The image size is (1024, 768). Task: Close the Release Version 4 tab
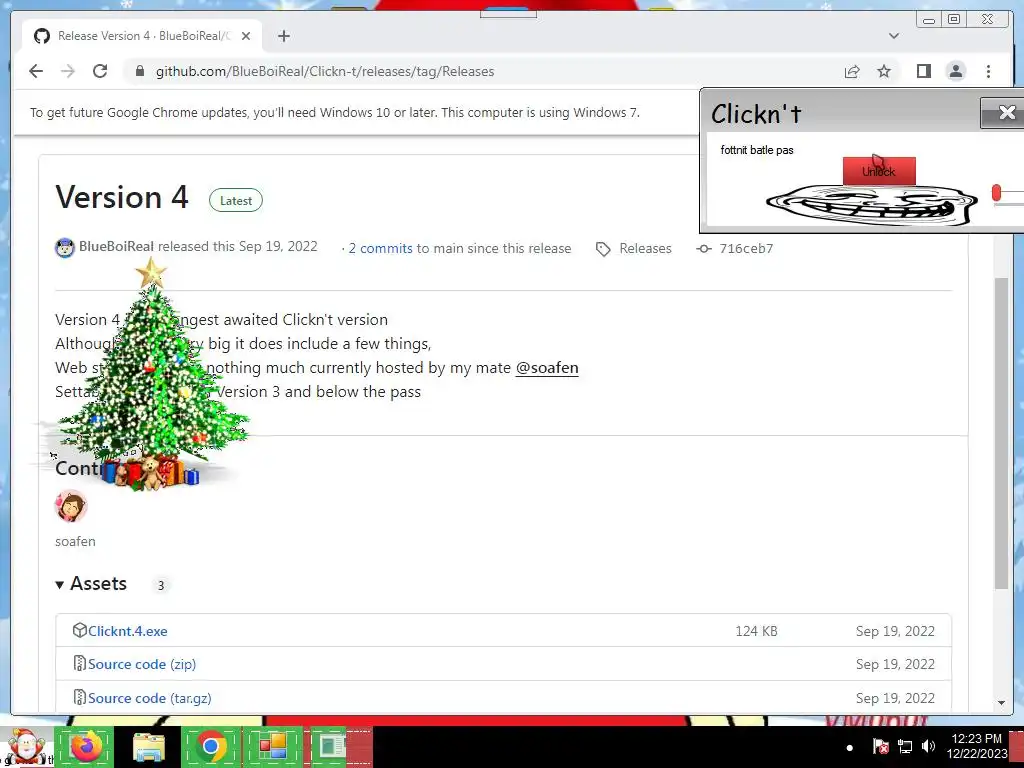click(x=246, y=36)
